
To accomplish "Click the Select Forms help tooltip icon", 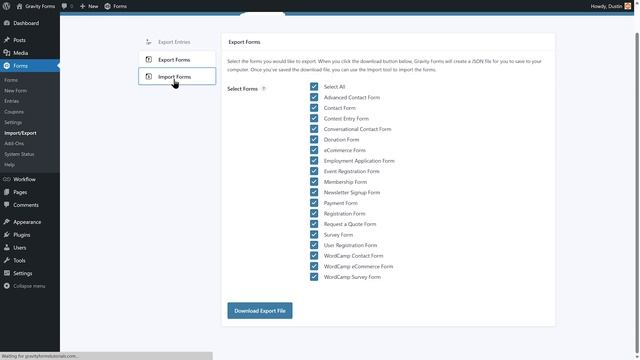I will (x=264, y=89).
